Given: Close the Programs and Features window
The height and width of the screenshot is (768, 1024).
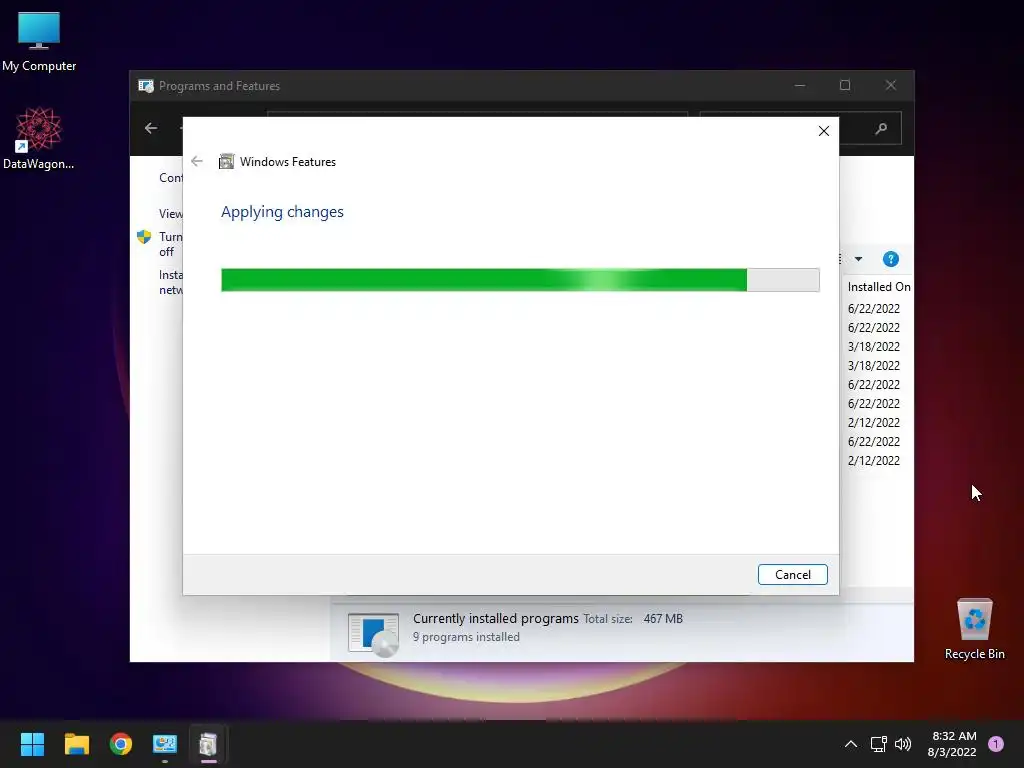Looking at the screenshot, I should coord(891,86).
